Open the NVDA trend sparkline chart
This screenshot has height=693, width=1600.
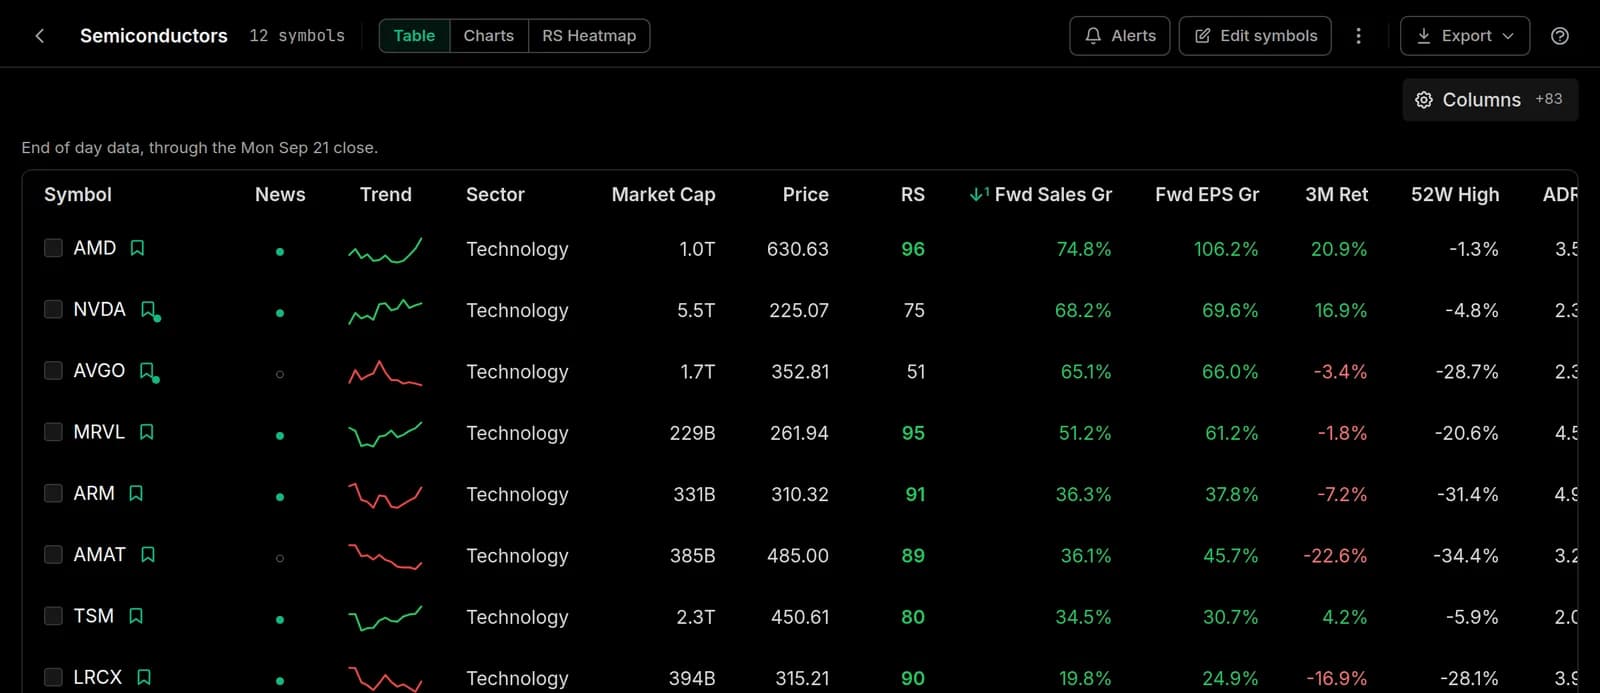(x=385, y=311)
